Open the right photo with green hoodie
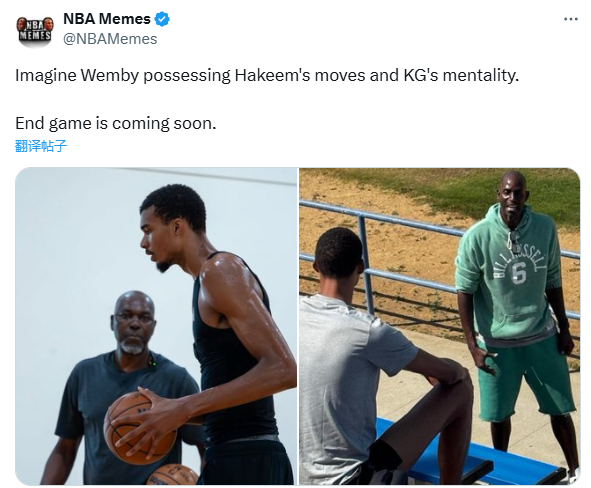Screen dimensions: 591x488 439,326
